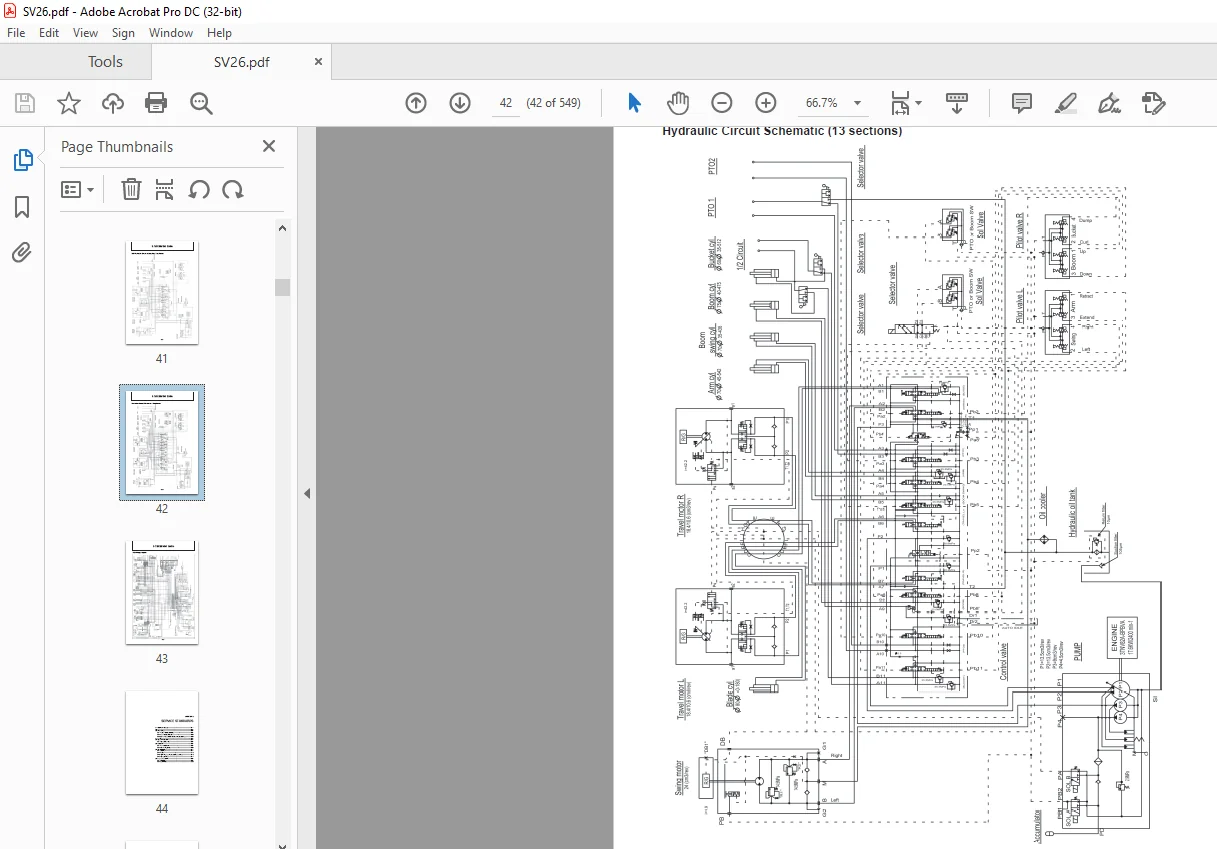Click the '(42 of 549)' page count text
The image size is (1217, 849).
pyautogui.click(x=553, y=103)
